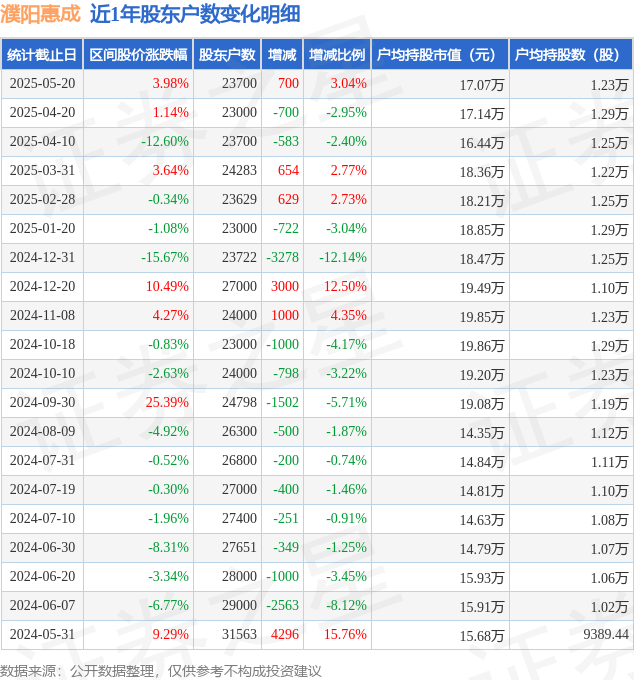The height and width of the screenshot is (680, 634).
Task: Click the title text 近1年股东户数变化明细
Action: pos(195,14)
